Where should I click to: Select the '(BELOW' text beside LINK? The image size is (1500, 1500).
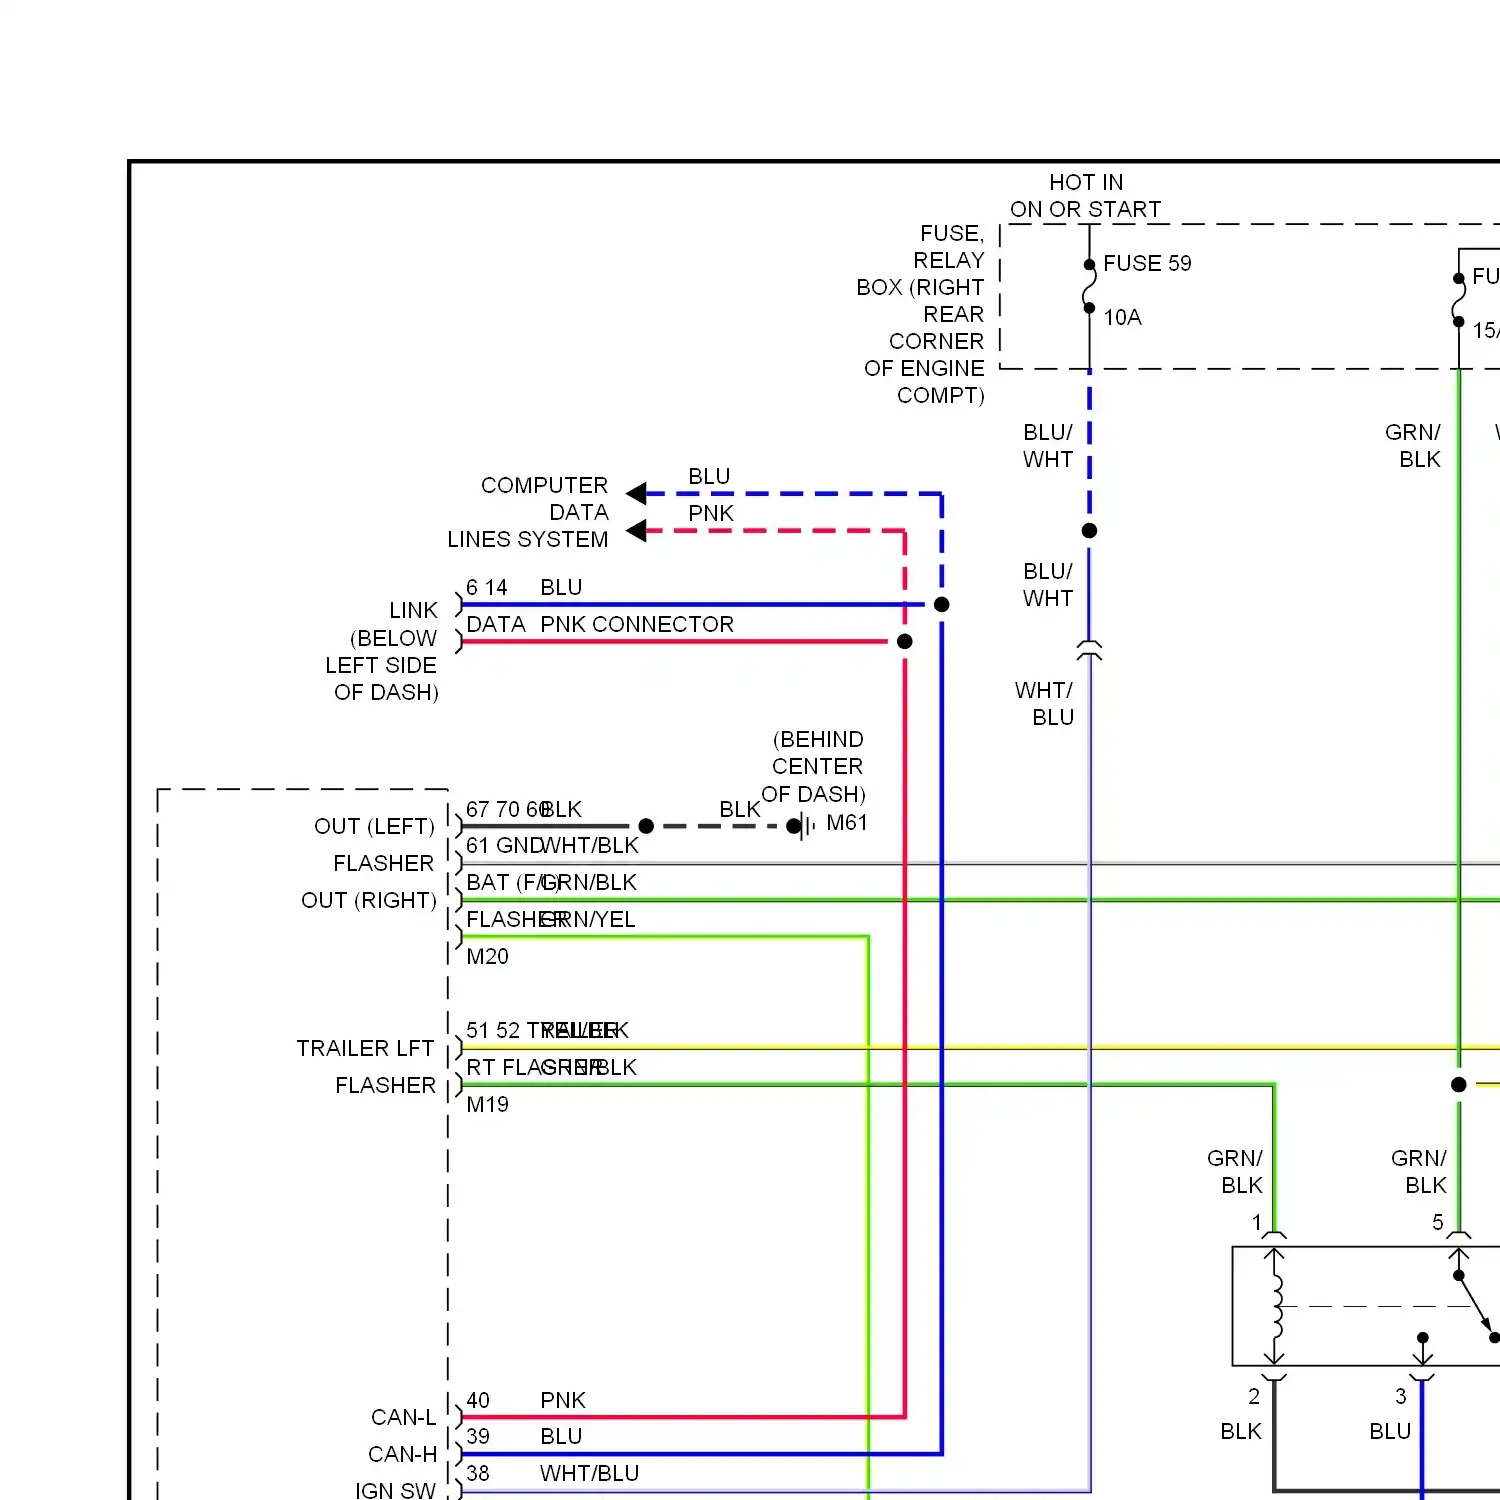tap(393, 638)
